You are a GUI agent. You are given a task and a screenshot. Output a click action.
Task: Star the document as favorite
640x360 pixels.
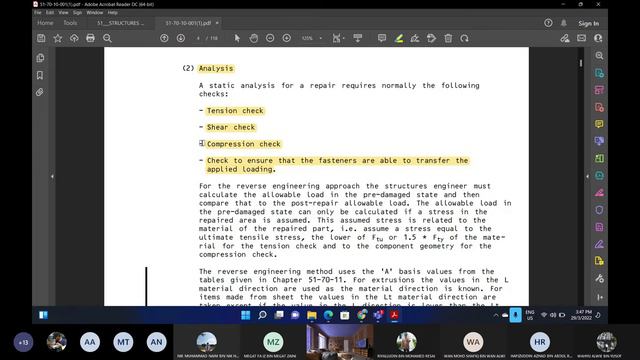pyautogui.click(x=58, y=38)
